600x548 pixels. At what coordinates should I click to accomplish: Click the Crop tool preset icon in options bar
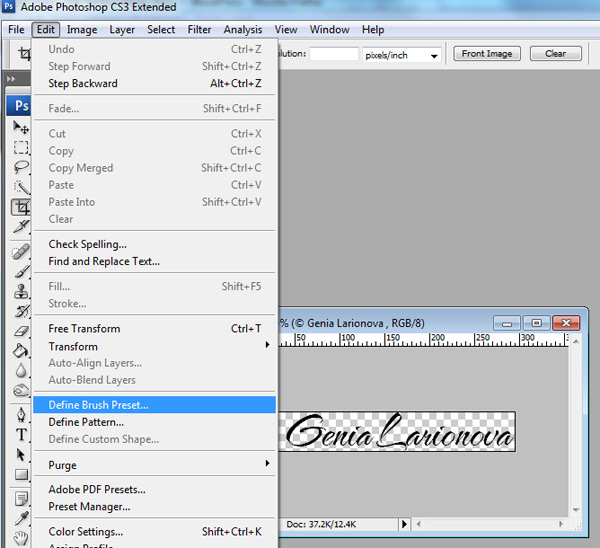click(24, 54)
